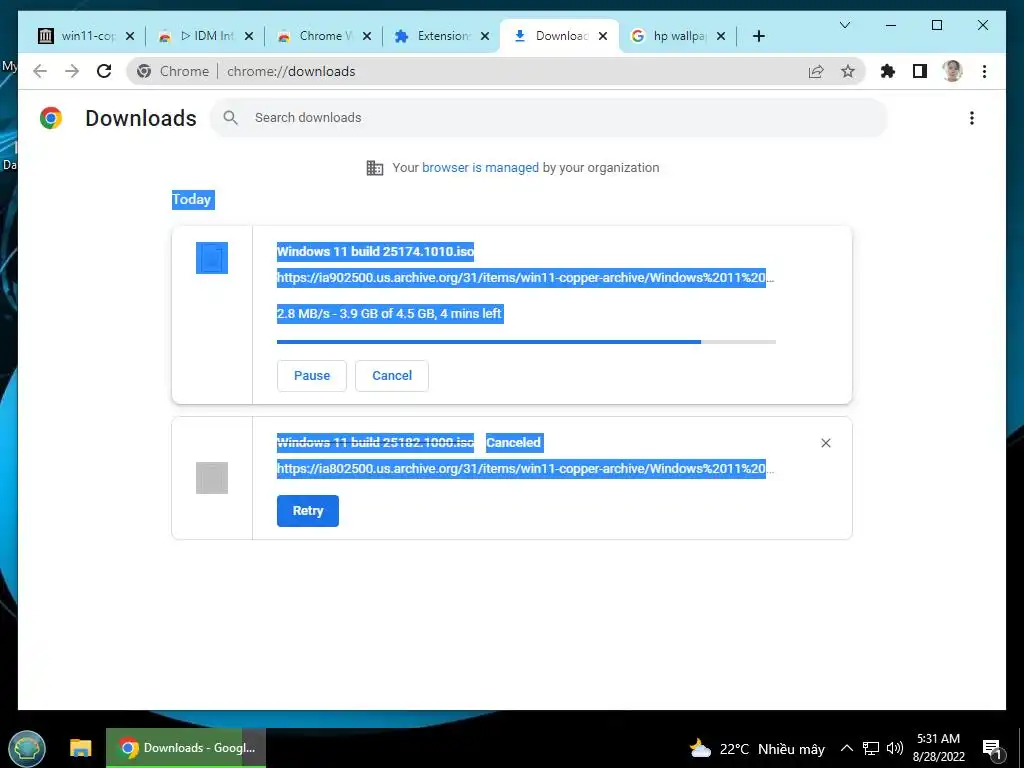
Task: Focus the Search downloads field
Action: pyautogui.click(x=549, y=118)
